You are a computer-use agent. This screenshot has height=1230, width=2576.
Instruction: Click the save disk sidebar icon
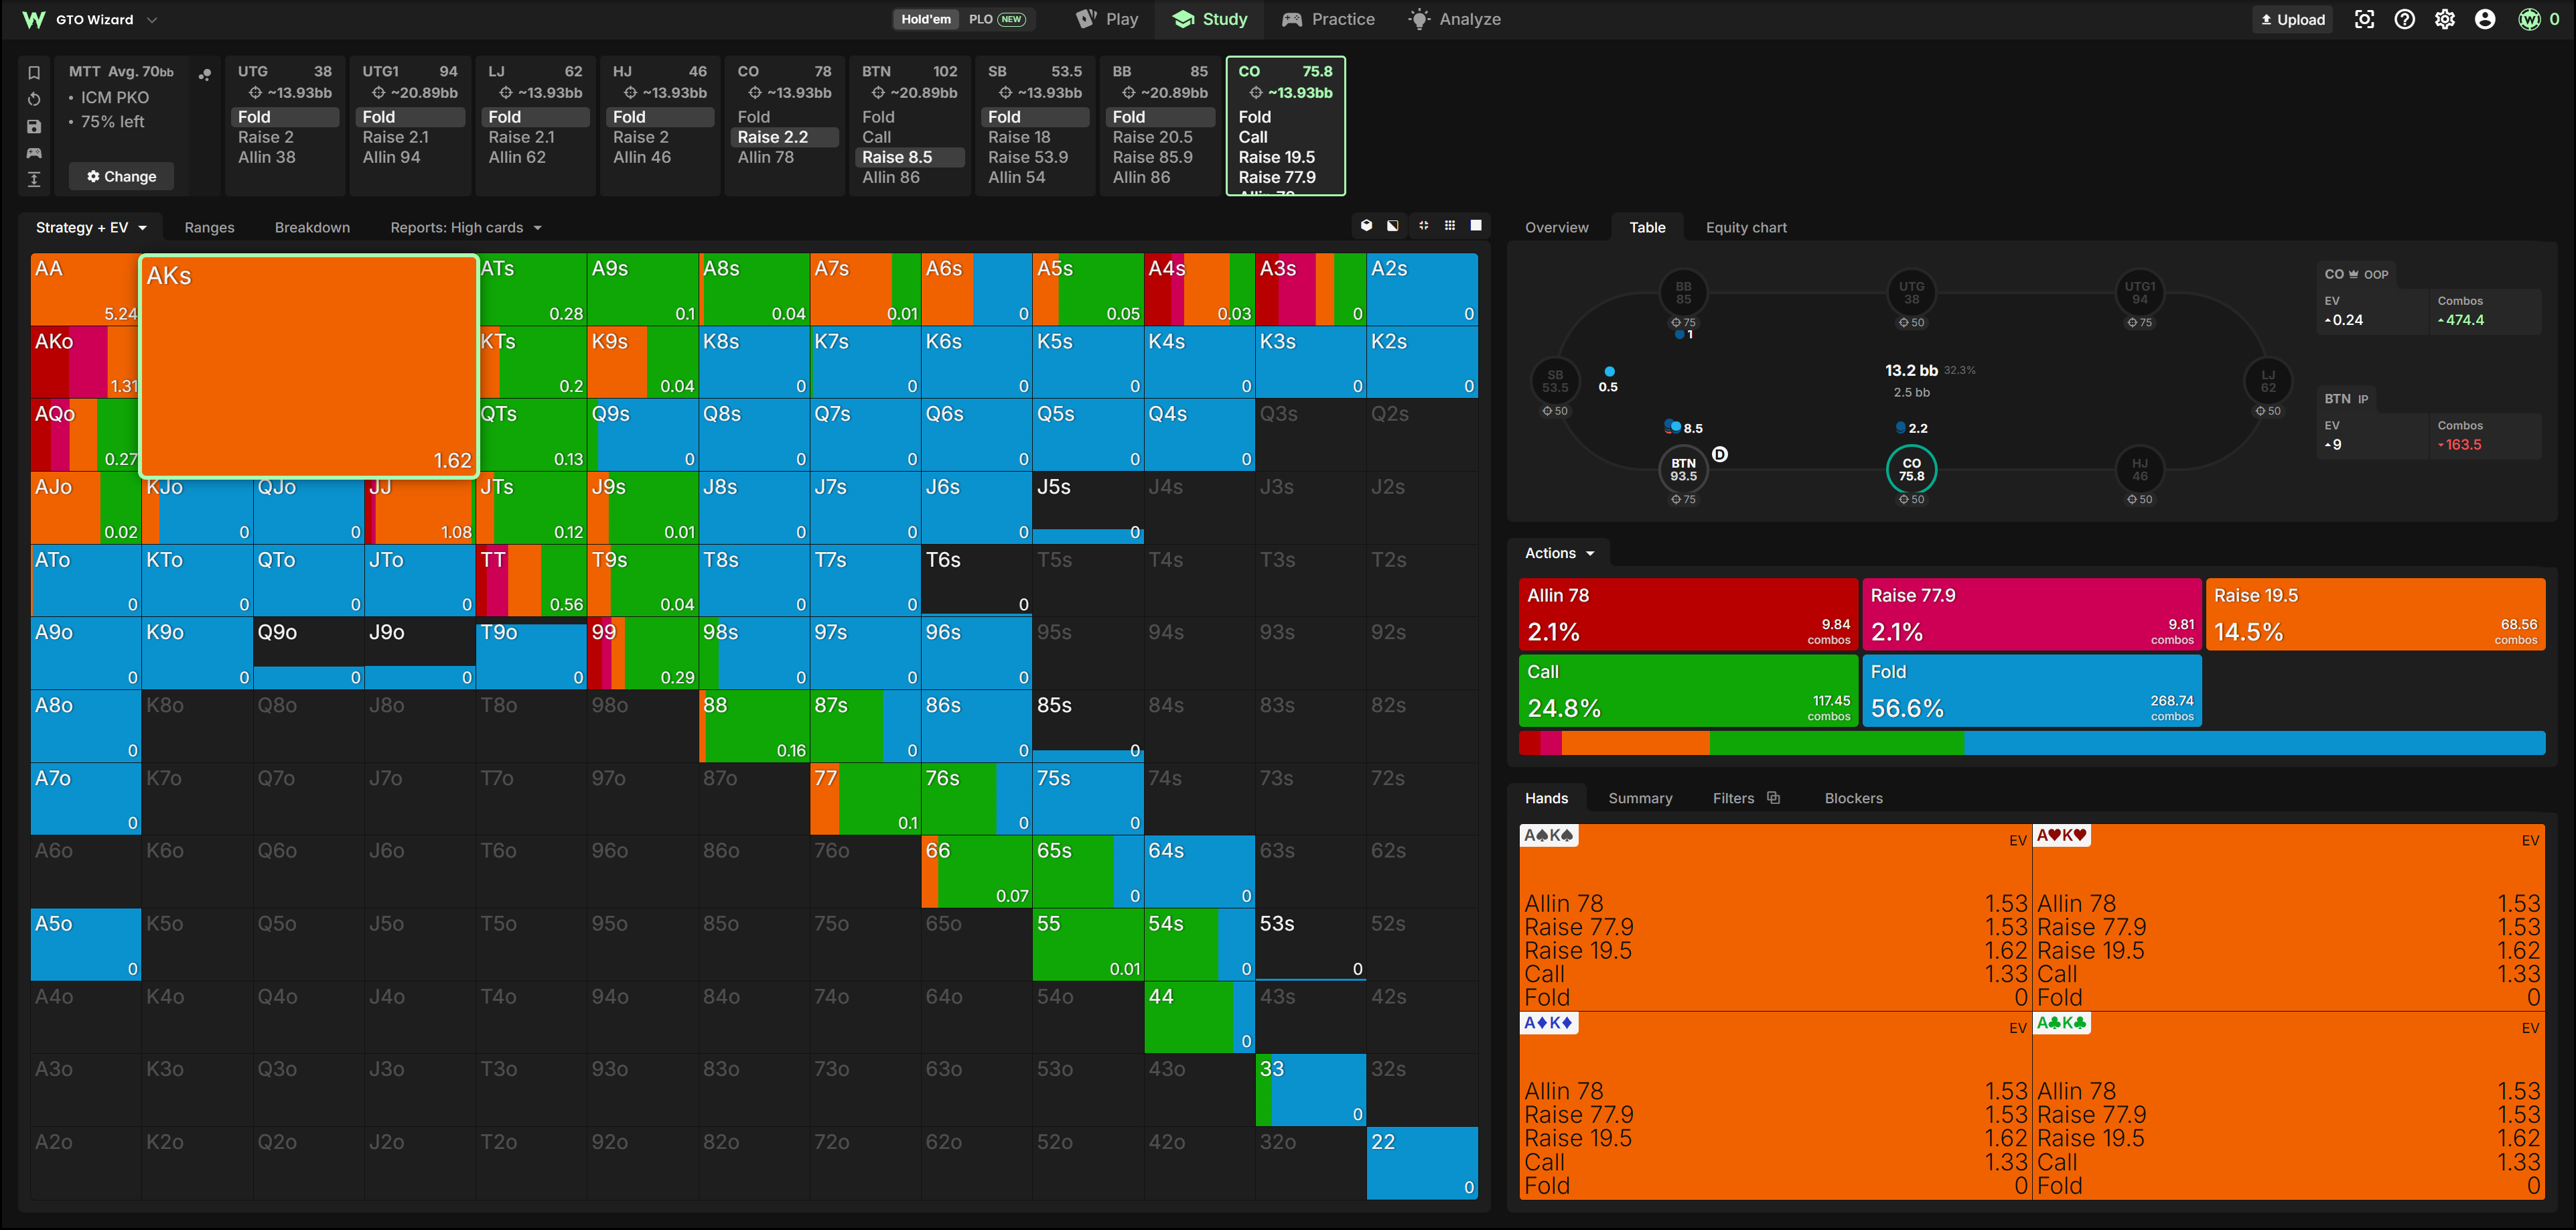33,126
